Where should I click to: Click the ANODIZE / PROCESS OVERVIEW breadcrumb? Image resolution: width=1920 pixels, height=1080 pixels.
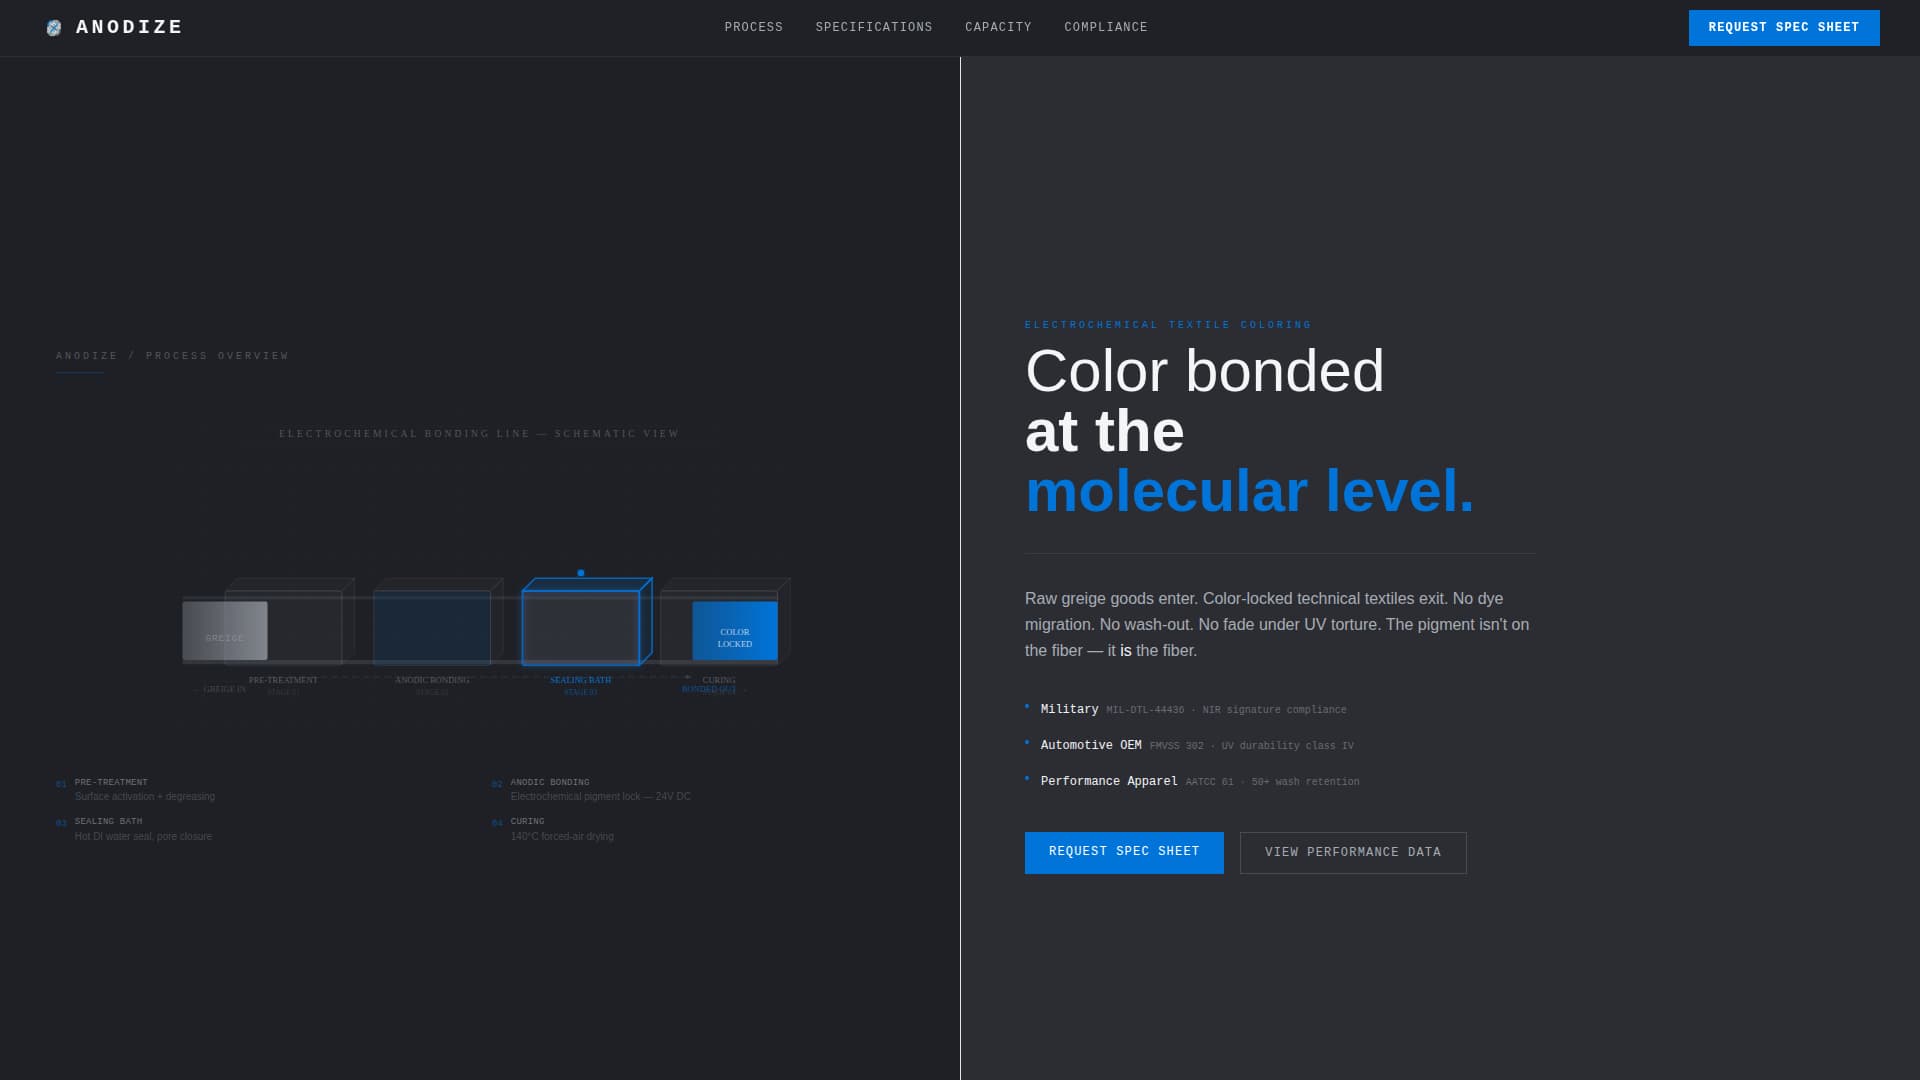click(x=172, y=356)
